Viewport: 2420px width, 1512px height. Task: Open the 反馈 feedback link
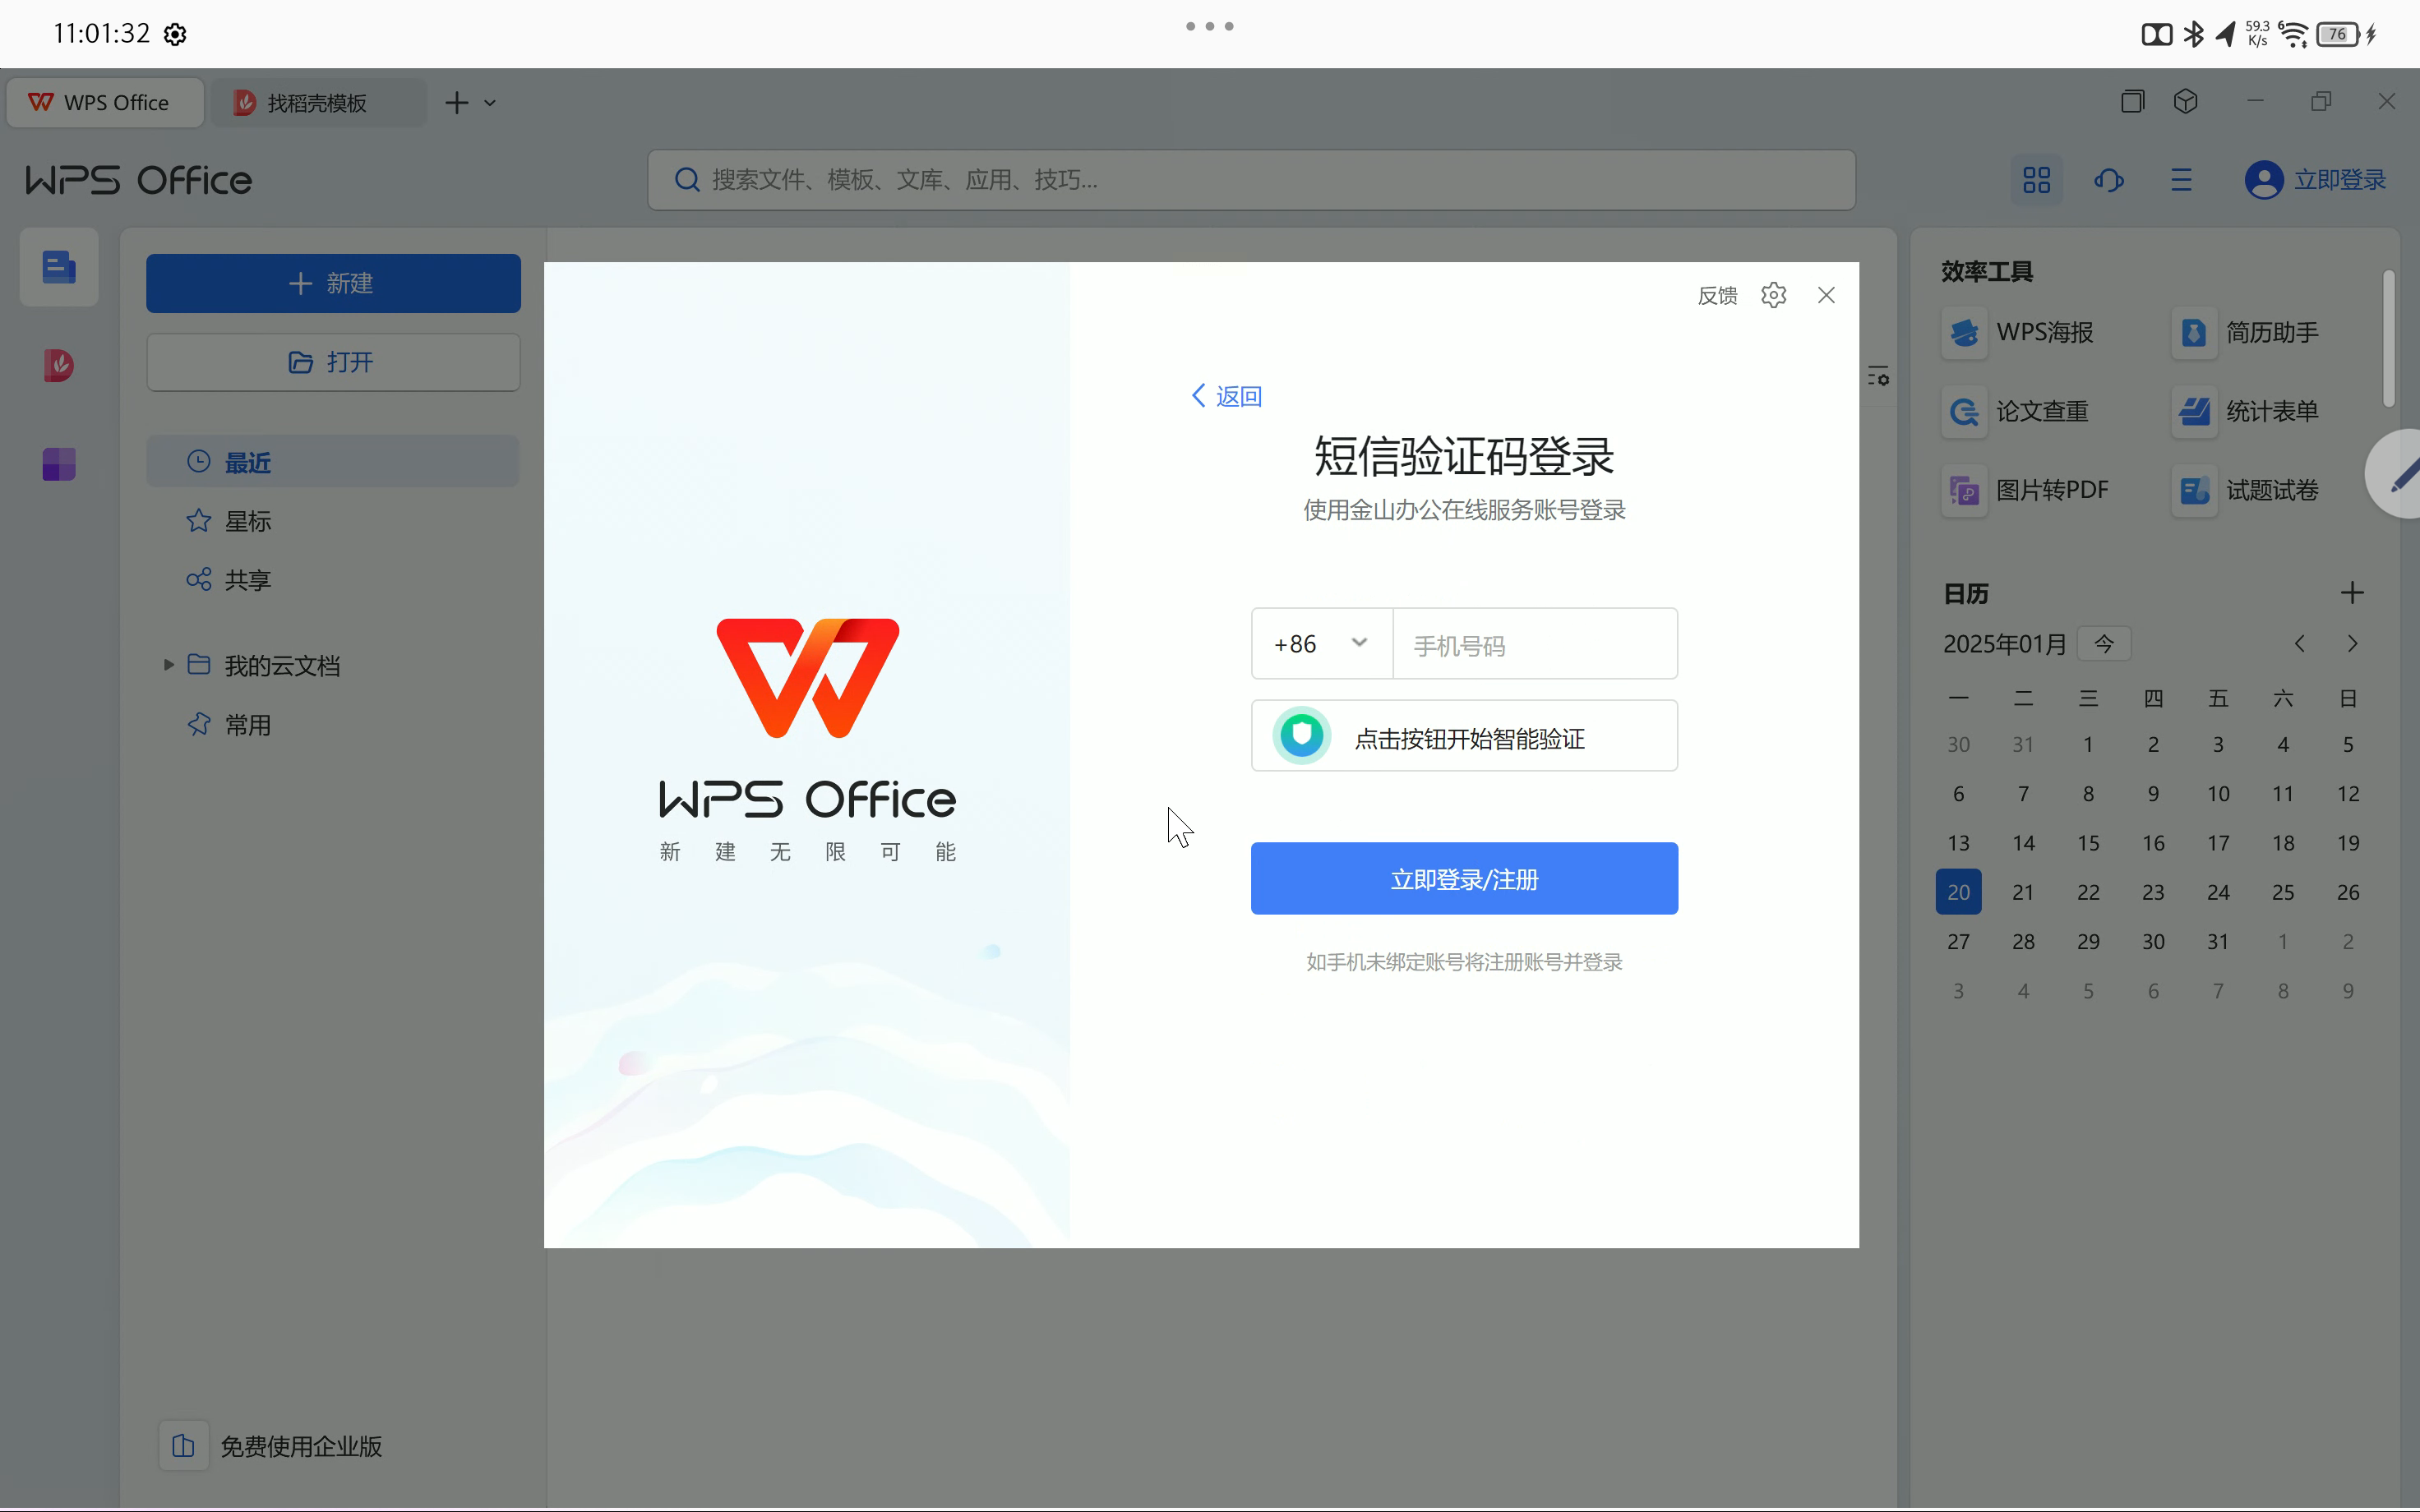pos(1717,296)
